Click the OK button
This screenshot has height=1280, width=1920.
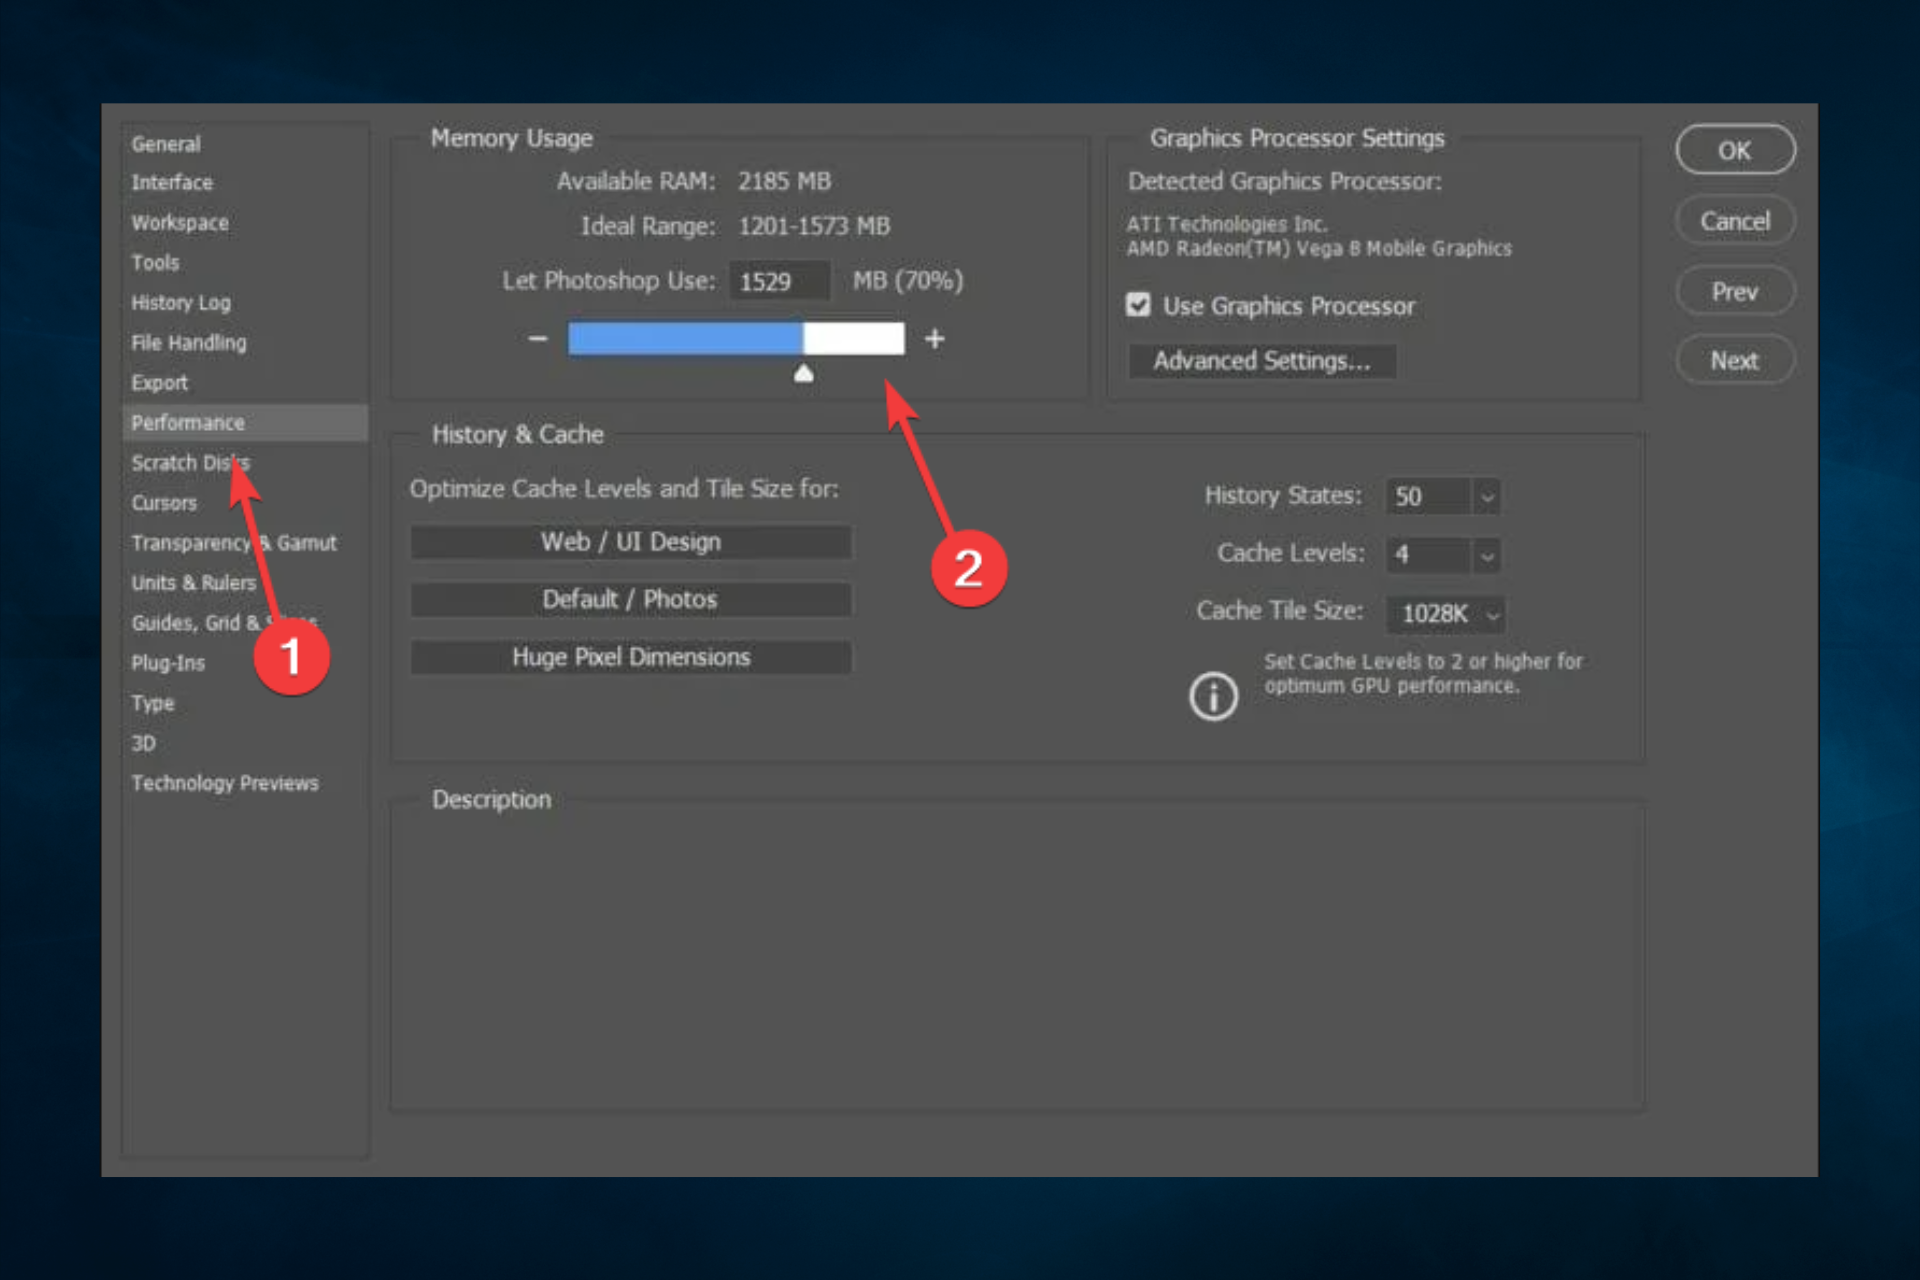click(1735, 151)
